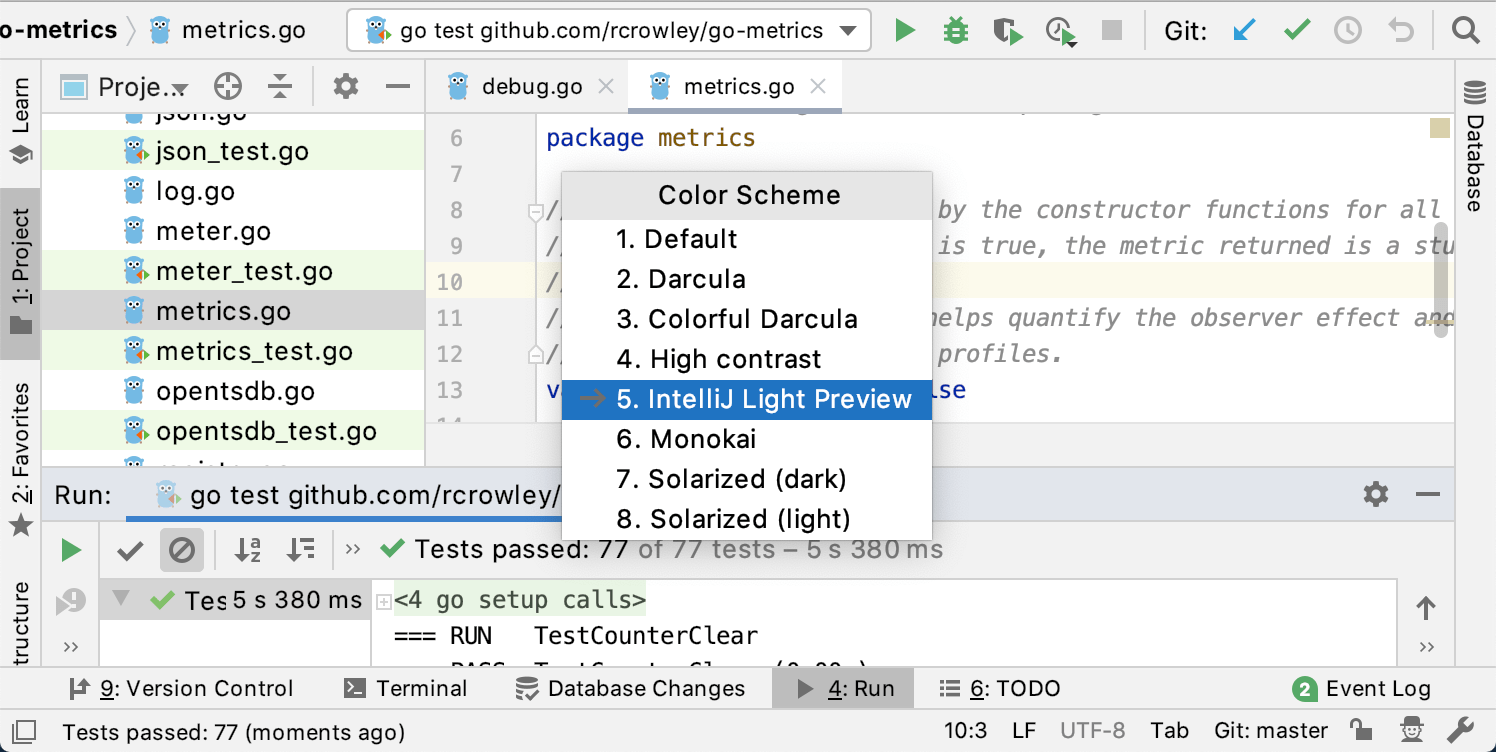Commit changes with the Git checkmark
The width and height of the screenshot is (1496, 752).
pyautogui.click(x=1297, y=31)
